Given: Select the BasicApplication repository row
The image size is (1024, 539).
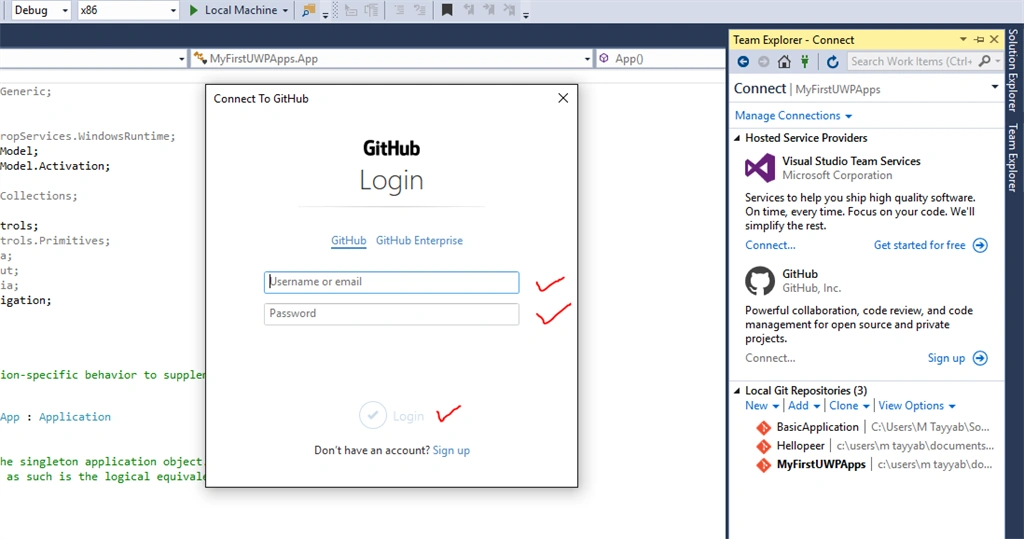Looking at the screenshot, I should click(x=872, y=427).
